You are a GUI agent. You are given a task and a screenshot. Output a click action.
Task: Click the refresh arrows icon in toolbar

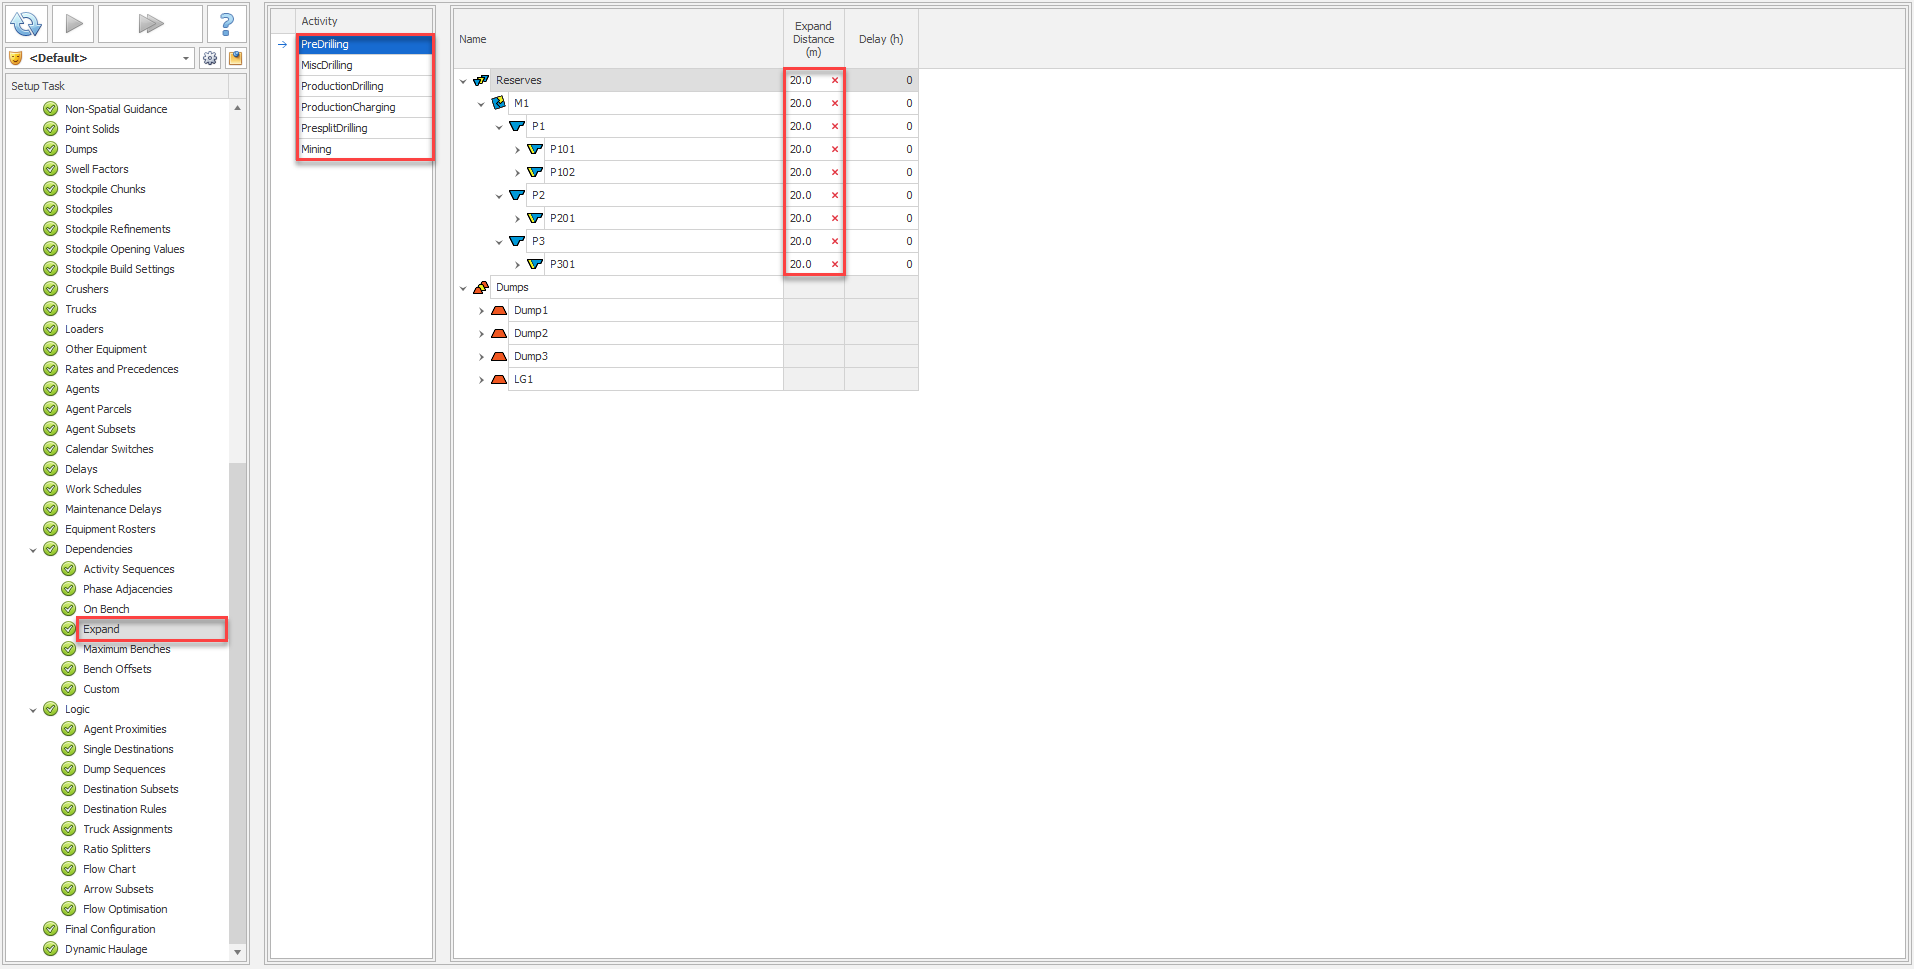click(x=26, y=23)
